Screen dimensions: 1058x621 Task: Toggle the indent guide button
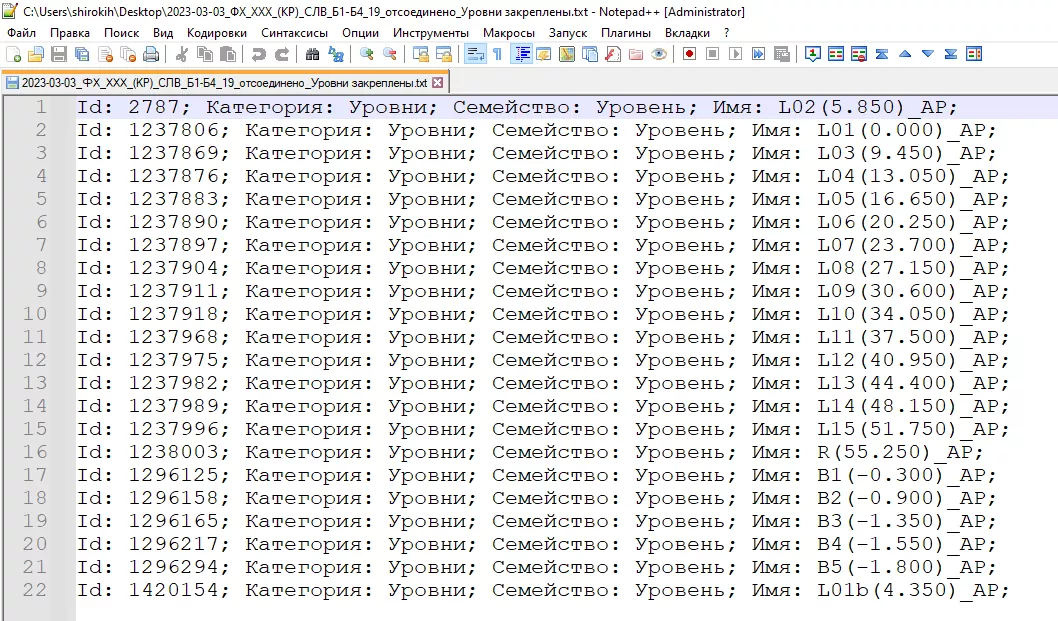(522, 54)
